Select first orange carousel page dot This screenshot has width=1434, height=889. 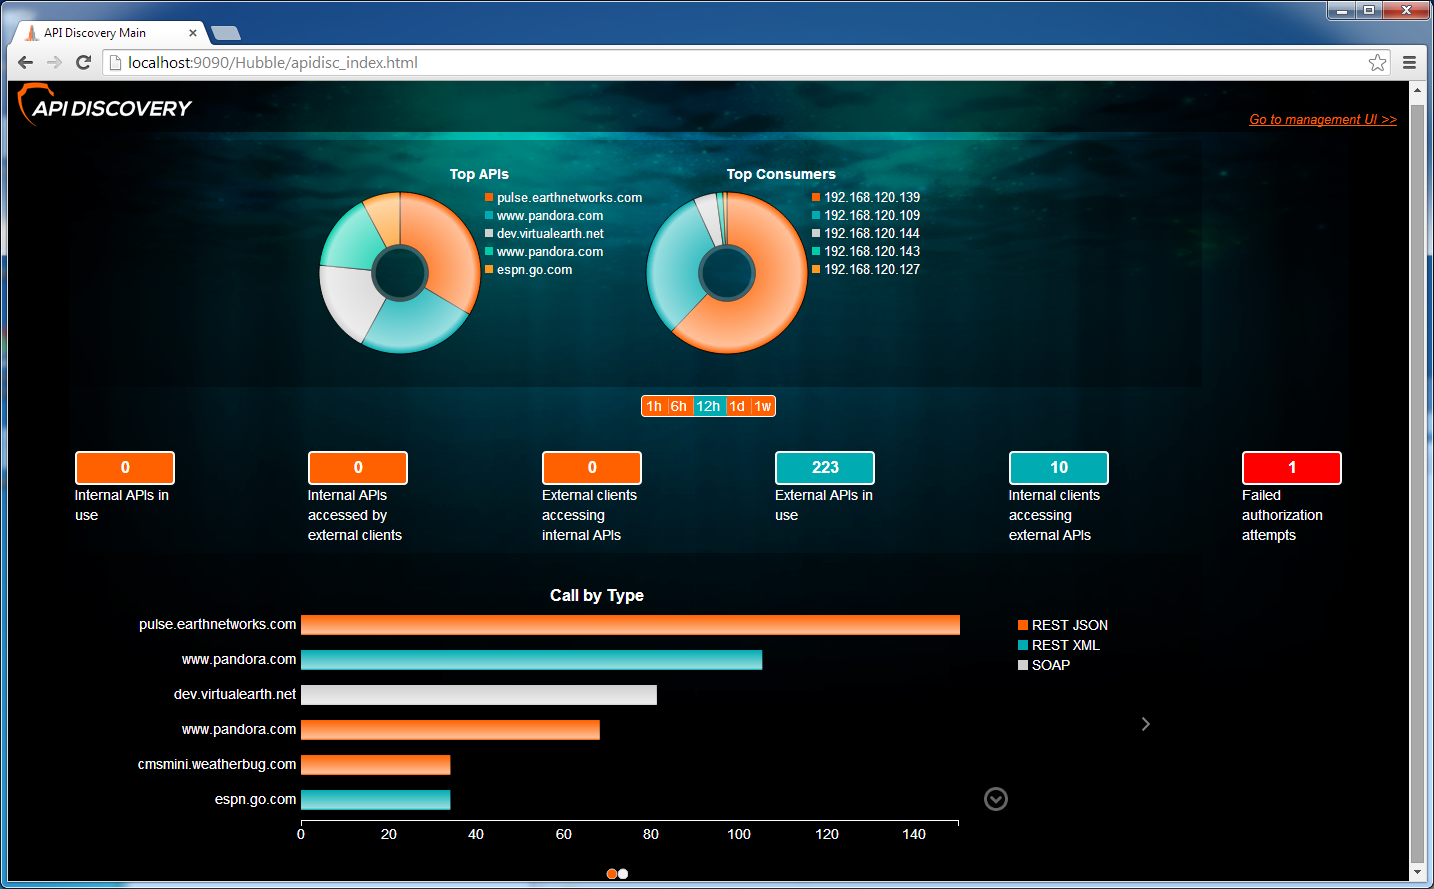pyautogui.click(x=612, y=874)
